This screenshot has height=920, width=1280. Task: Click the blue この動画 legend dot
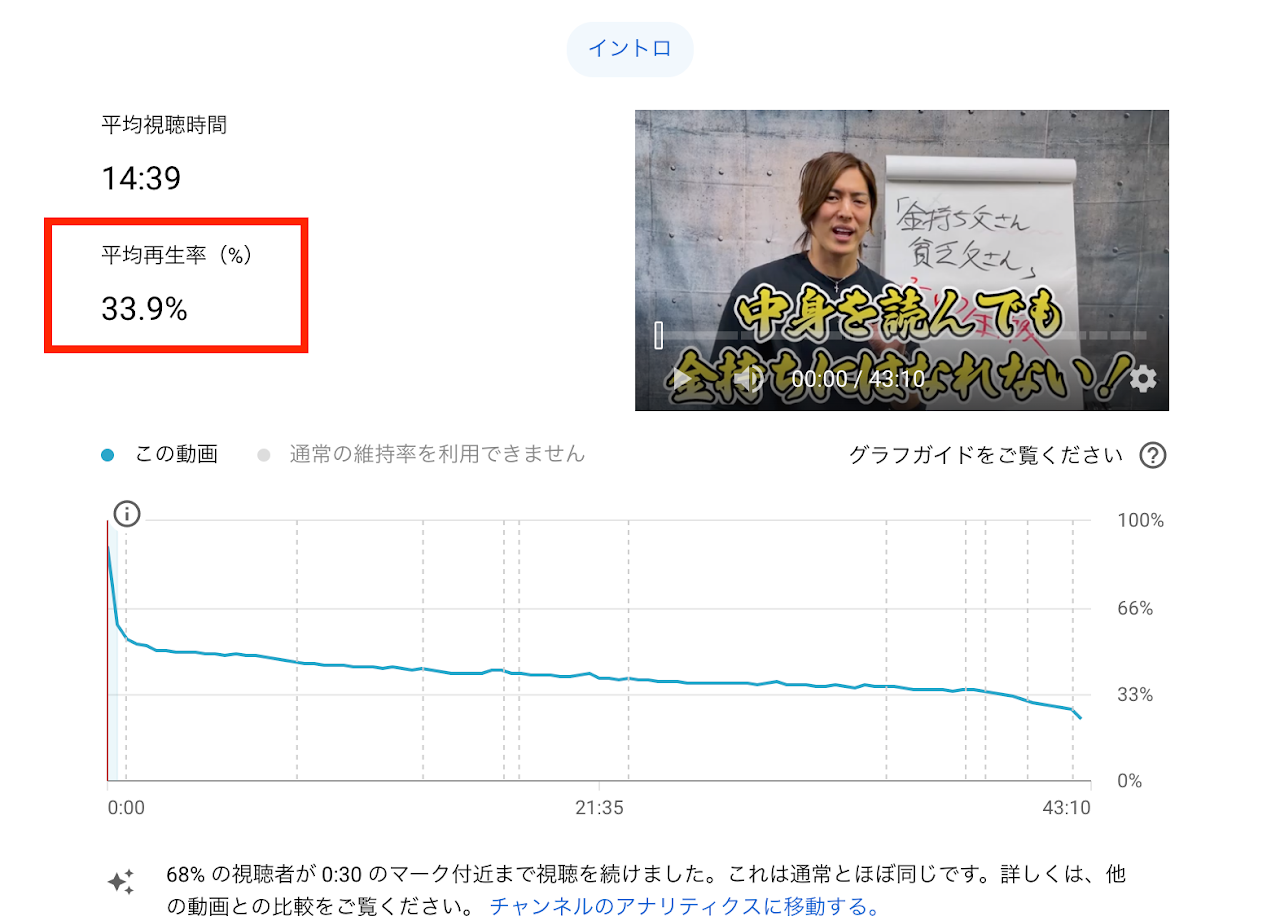109,455
